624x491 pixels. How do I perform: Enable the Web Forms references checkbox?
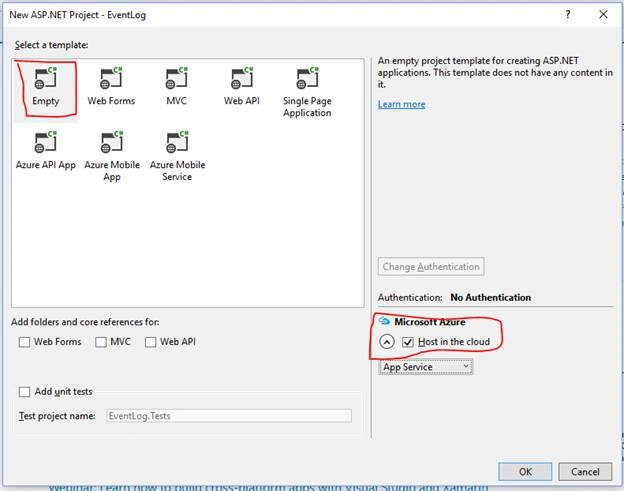(24, 342)
